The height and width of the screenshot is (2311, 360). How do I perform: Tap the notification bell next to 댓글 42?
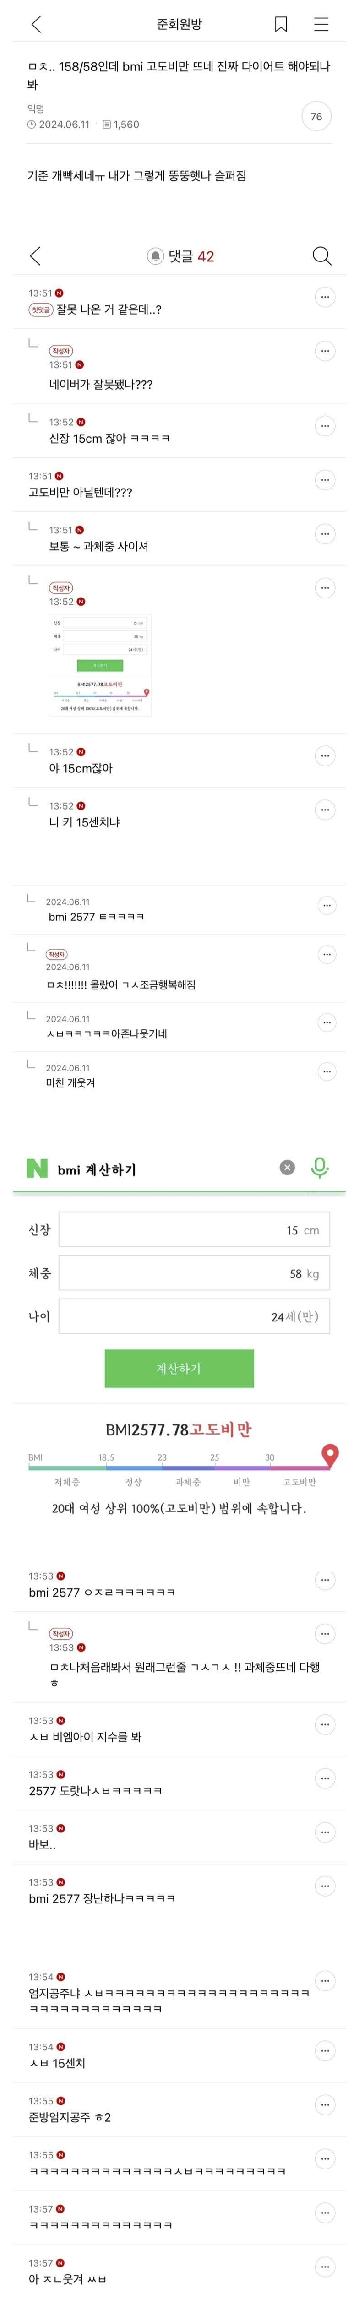pyautogui.click(x=155, y=257)
